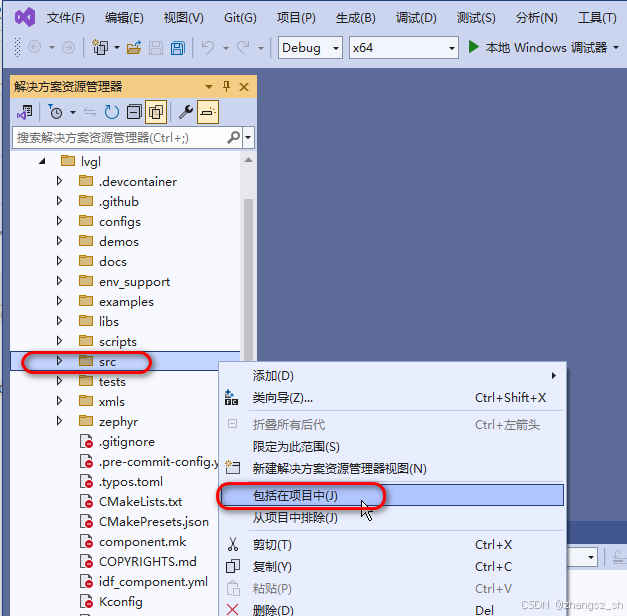This screenshot has height=616, width=627.
Task: Close the Solution Explorer panel
Action: pos(244,87)
